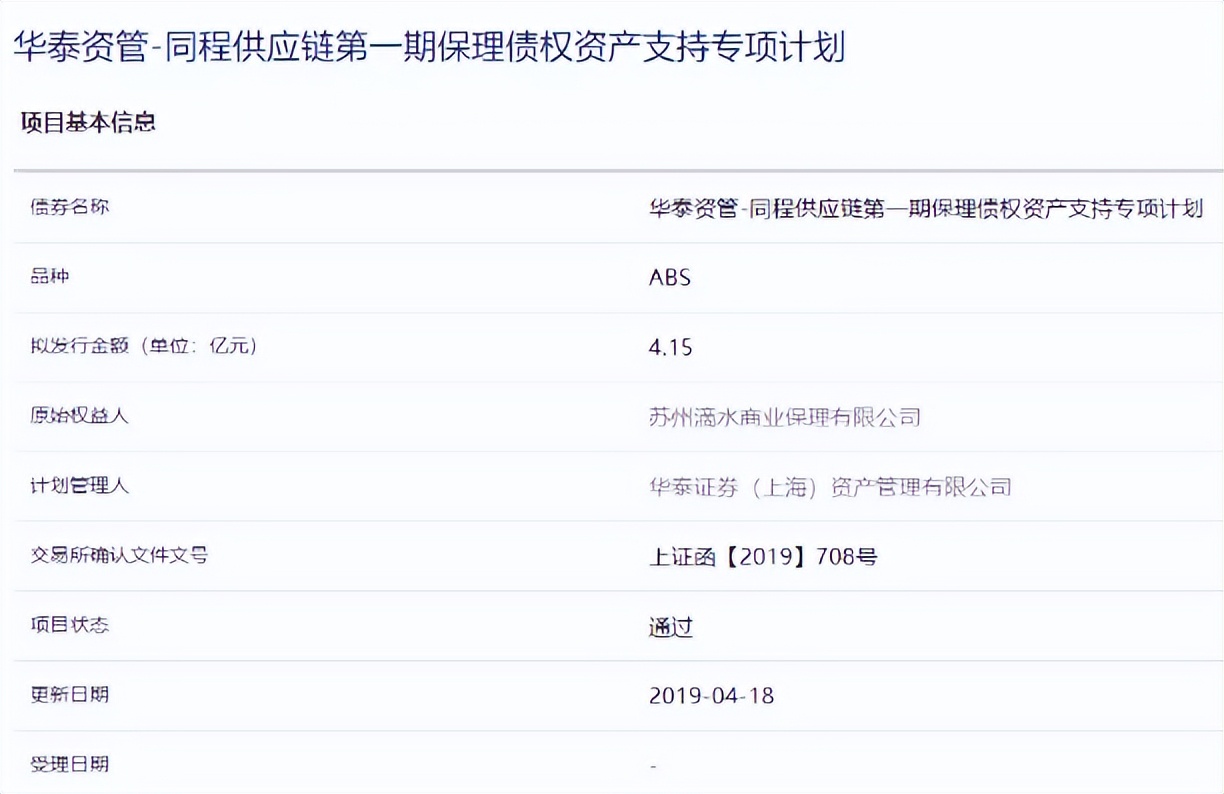Select the bond name value text
The image size is (1224, 794).
coord(925,208)
